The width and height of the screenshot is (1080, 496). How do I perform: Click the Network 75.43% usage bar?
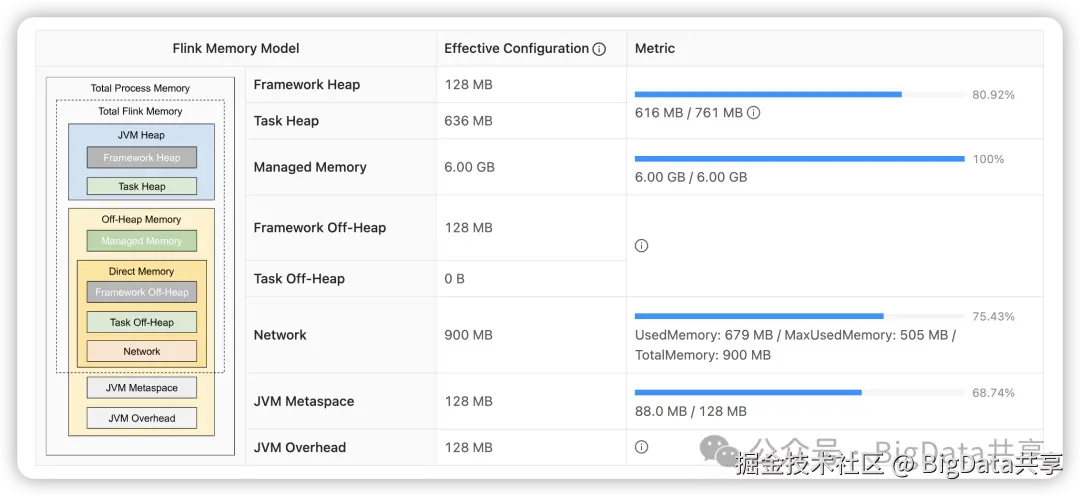759,316
